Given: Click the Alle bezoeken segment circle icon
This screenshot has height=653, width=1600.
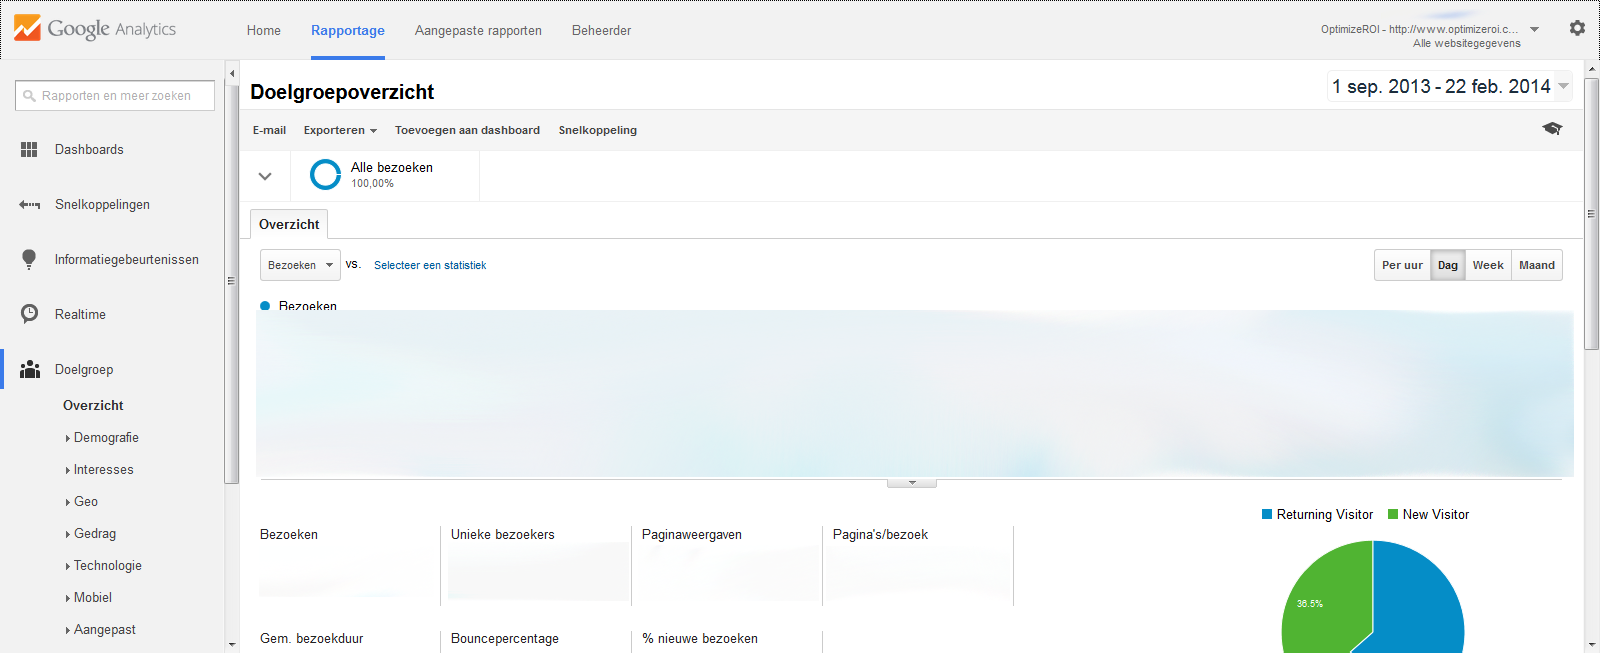Looking at the screenshot, I should pos(325,175).
